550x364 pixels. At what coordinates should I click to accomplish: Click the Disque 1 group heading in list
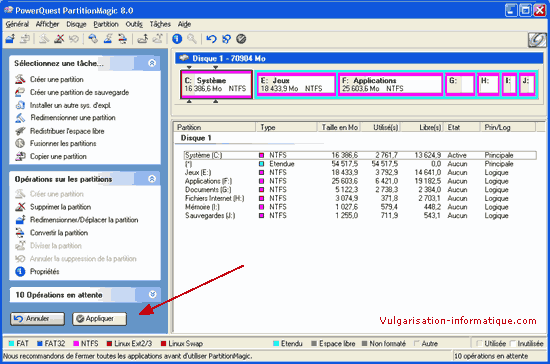click(x=196, y=138)
